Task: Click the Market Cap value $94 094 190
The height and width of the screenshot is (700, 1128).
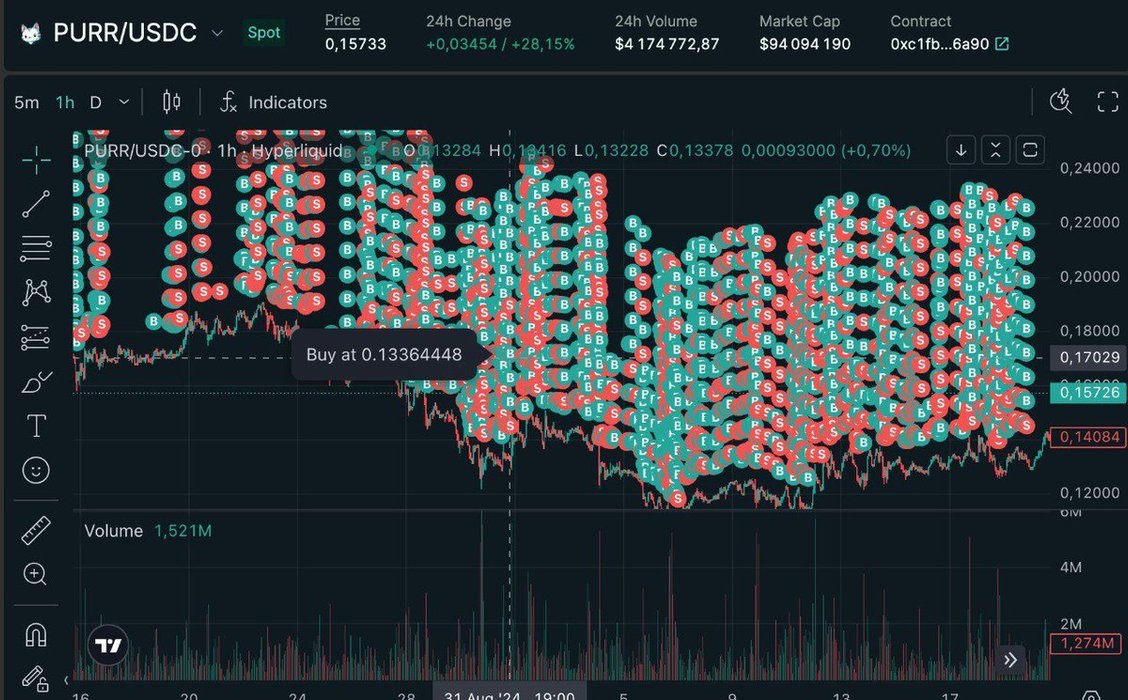Action: [x=805, y=44]
